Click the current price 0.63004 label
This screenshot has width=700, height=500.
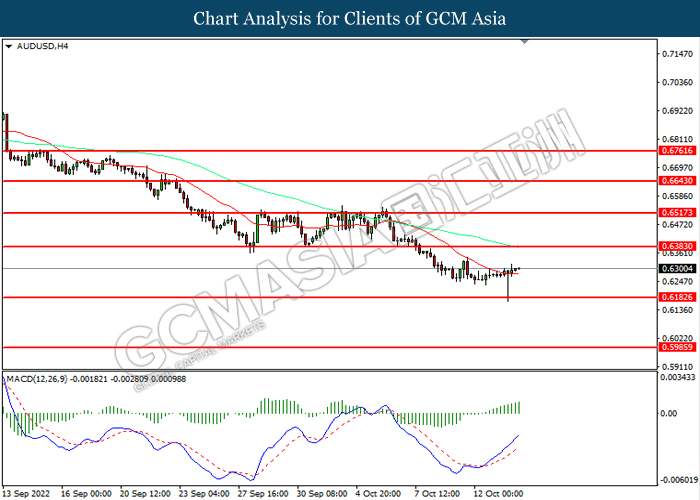[x=677, y=268]
